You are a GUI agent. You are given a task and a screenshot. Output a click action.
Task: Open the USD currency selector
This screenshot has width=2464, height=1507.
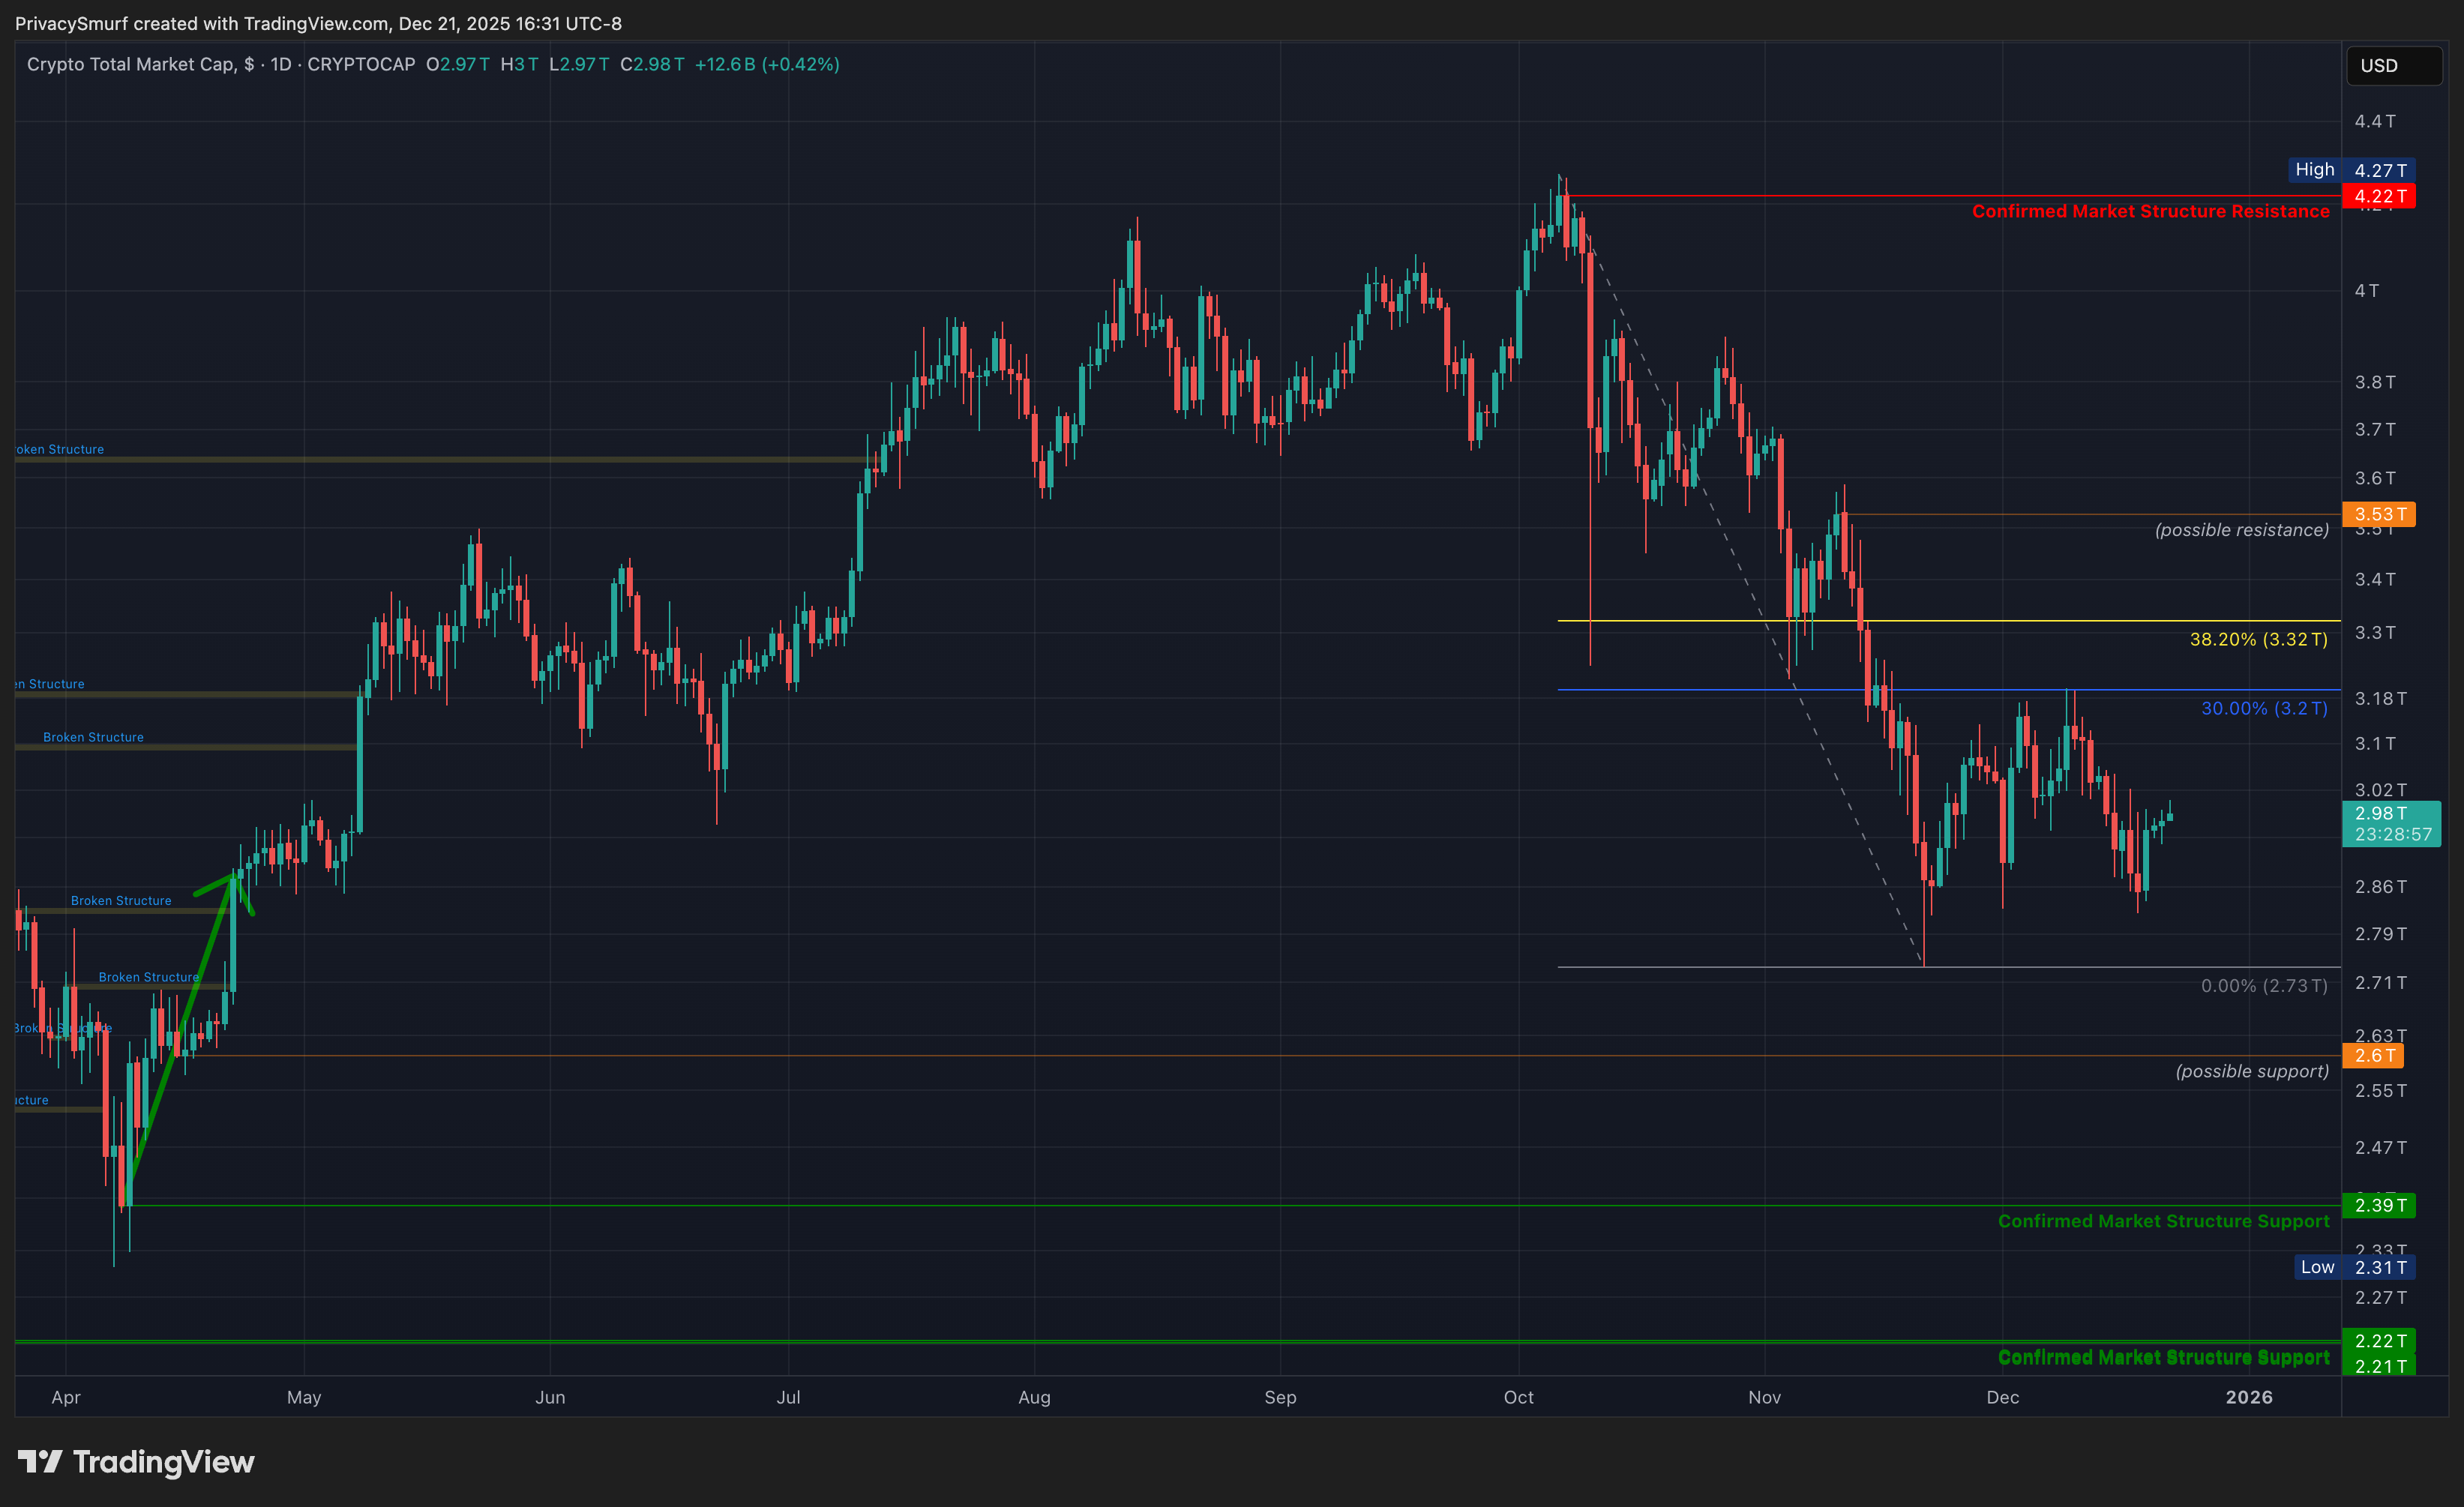(2392, 66)
